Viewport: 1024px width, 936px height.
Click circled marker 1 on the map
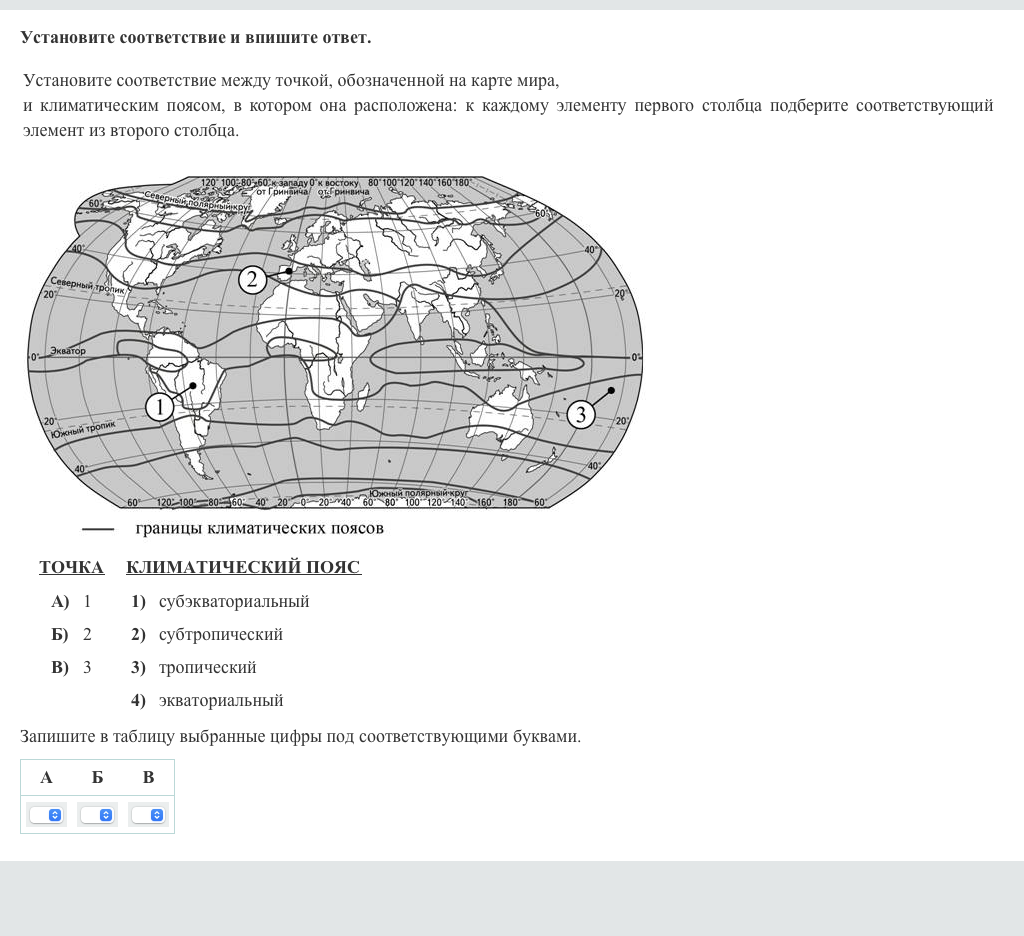[x=160, y=406]
